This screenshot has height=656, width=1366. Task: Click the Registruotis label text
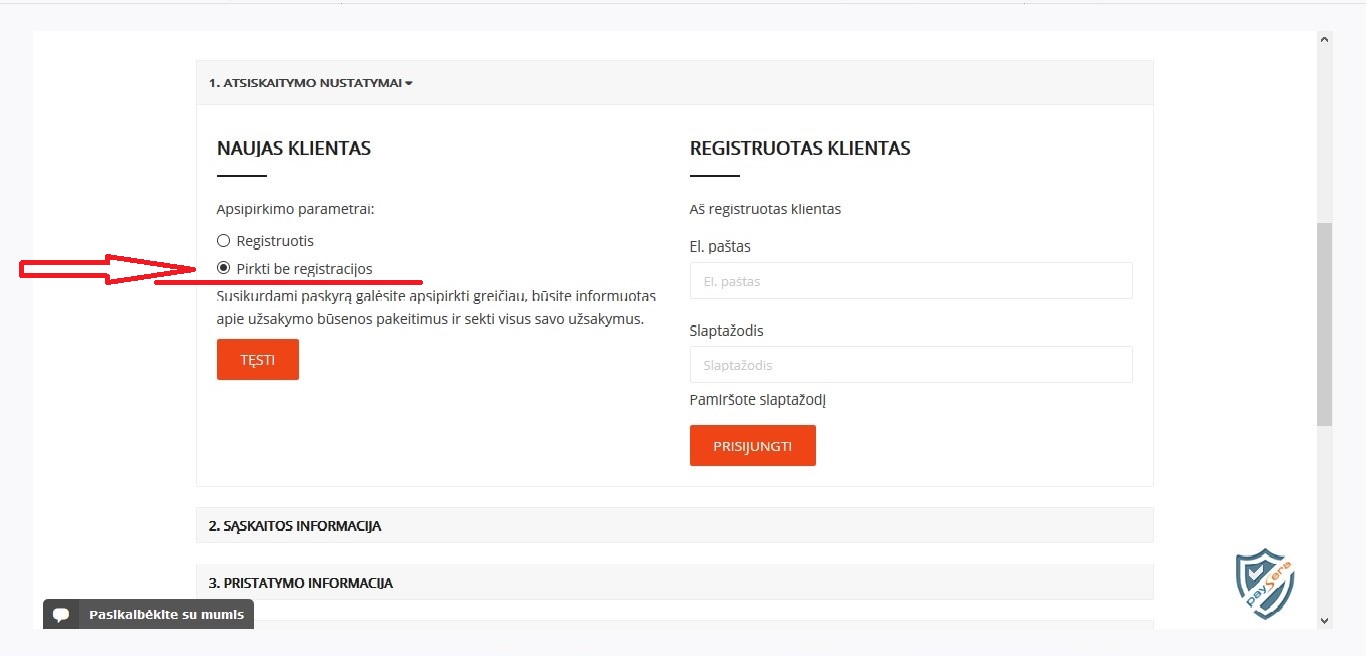click(x=275, y=241)
